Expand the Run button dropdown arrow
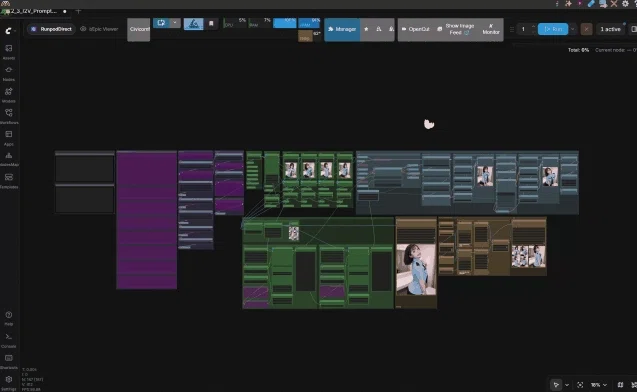The width and height of the screenshot is (637, 392). click(573, 29)
